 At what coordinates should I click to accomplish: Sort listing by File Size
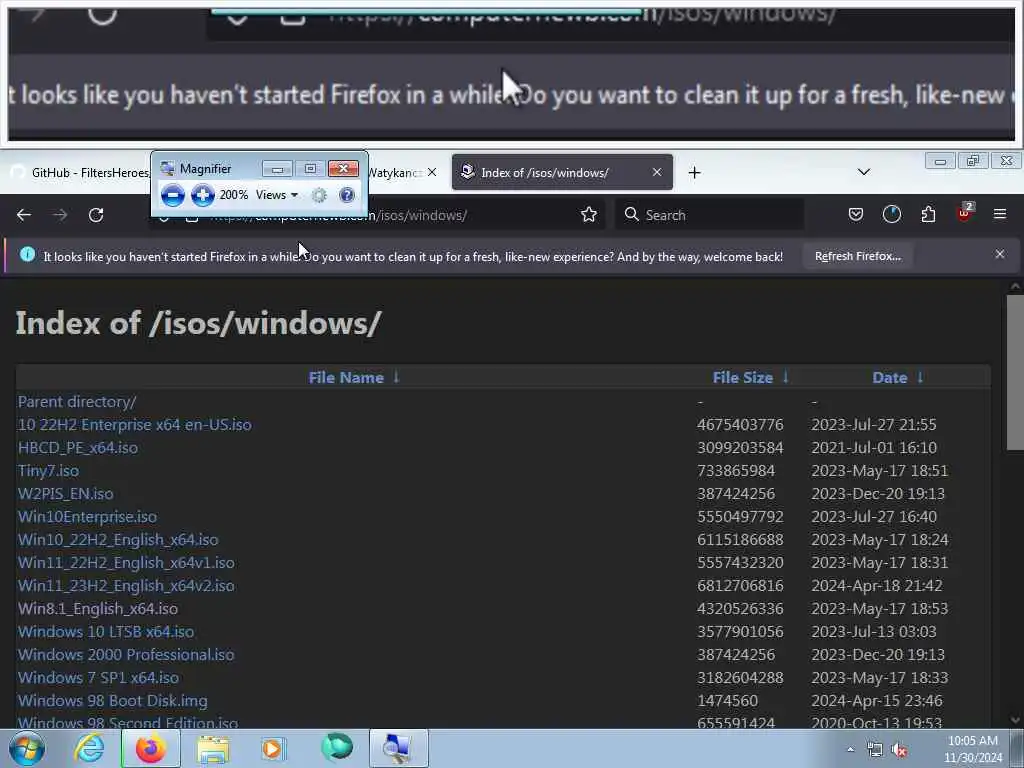pos(743,377)
